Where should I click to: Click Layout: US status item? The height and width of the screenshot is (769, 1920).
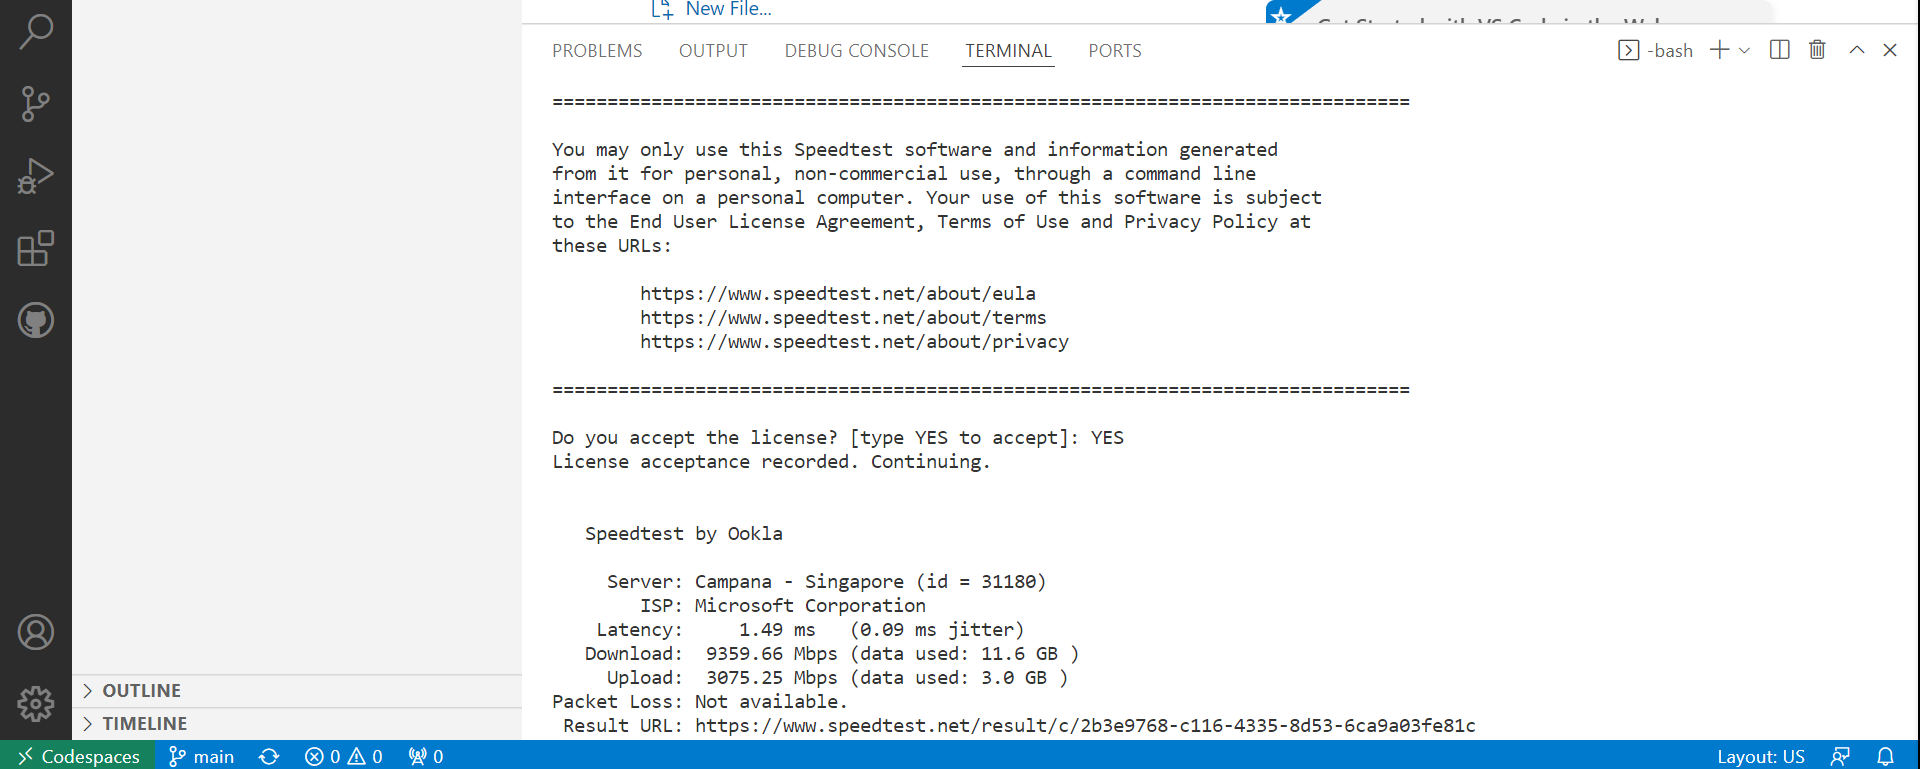click(1761, 756)
